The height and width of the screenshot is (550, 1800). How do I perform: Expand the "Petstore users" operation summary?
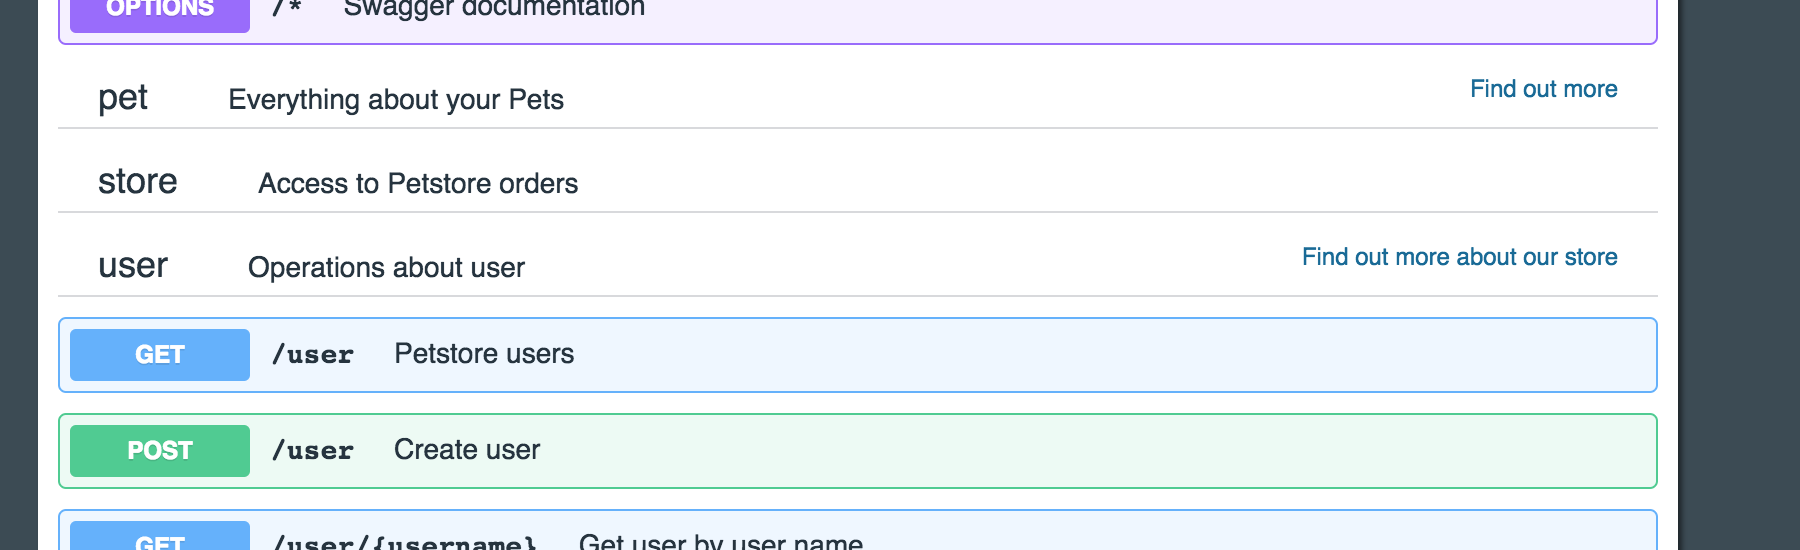pyautogui.click(x=484, y=354)
